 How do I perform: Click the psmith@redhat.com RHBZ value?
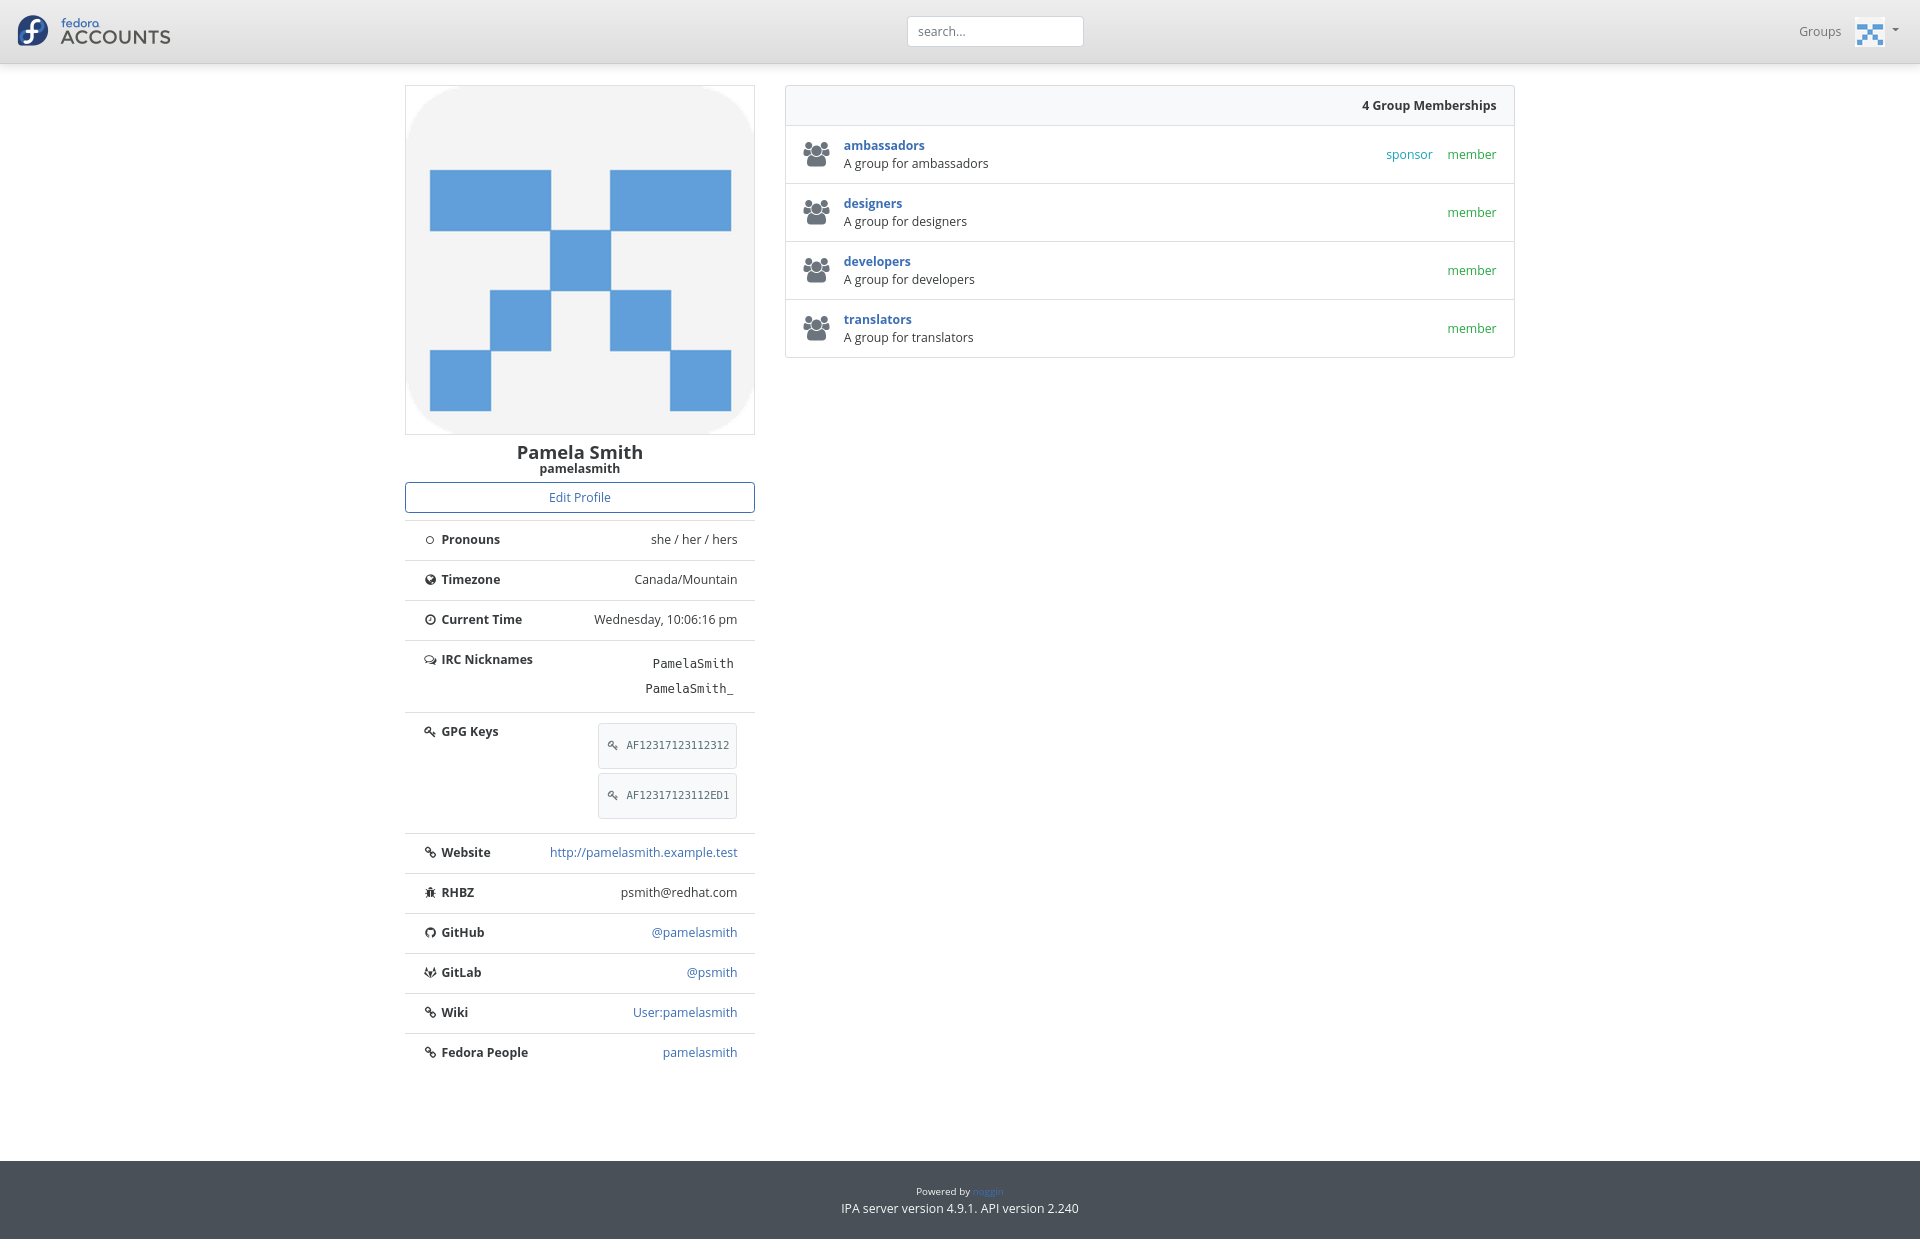pyautogui.click(x=679, y=893)
